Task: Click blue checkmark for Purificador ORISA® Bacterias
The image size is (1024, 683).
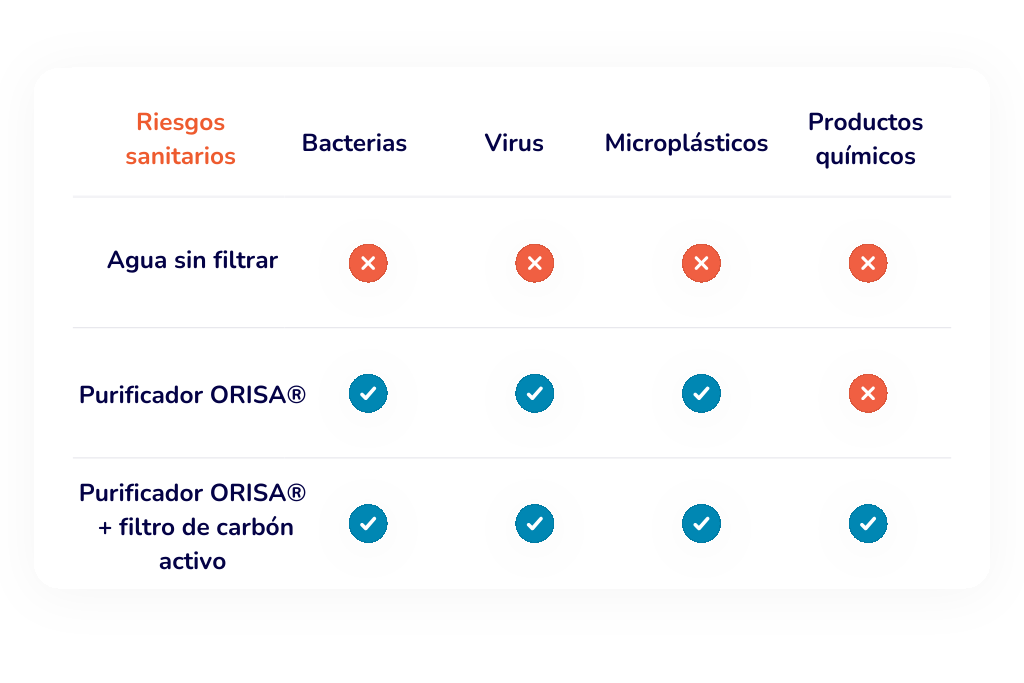Action: 368,394
